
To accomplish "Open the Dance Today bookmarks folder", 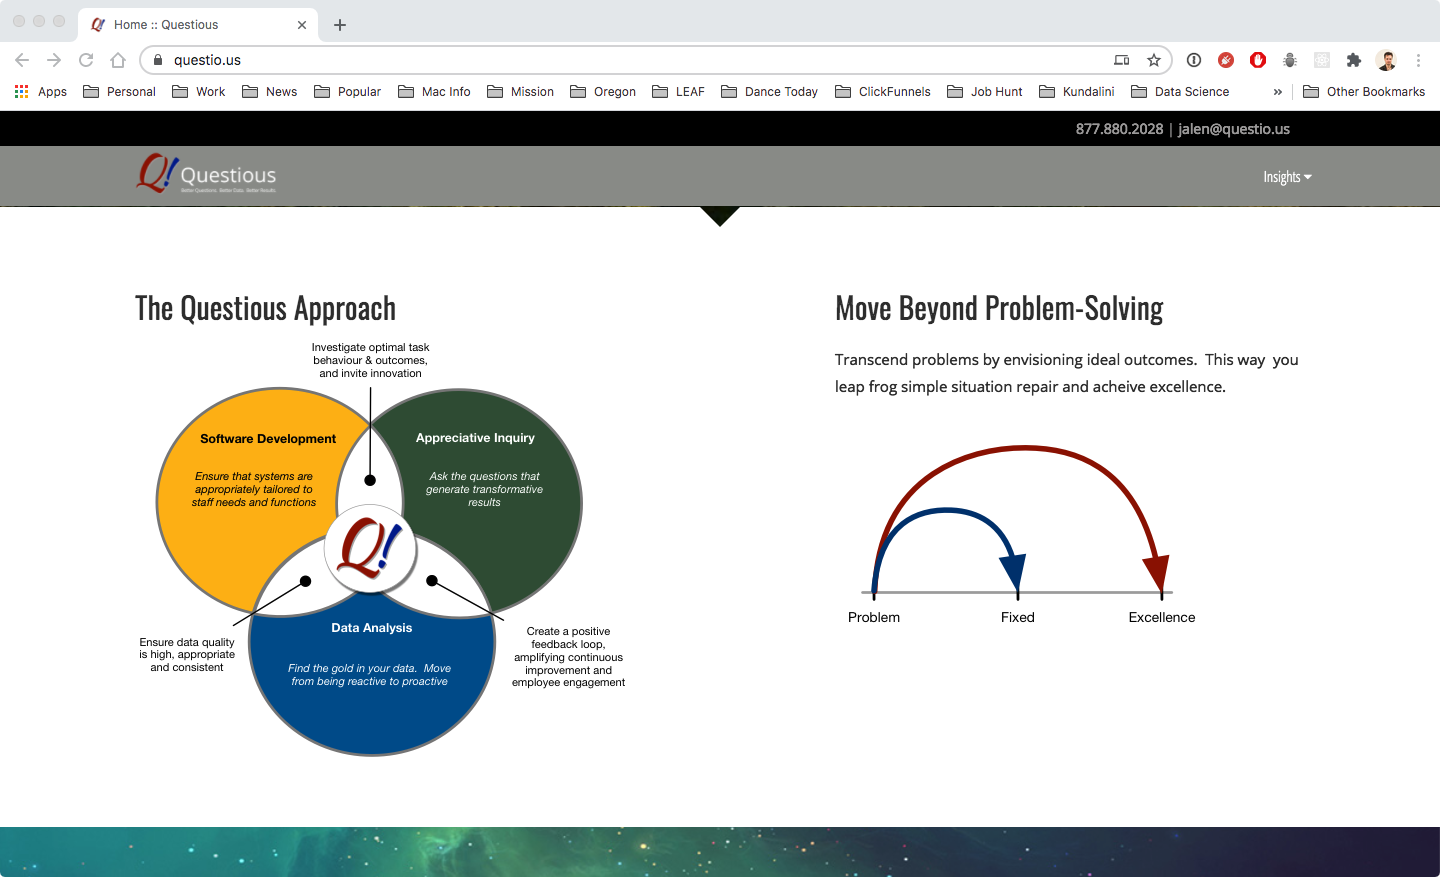I will (x=769, y=91).
